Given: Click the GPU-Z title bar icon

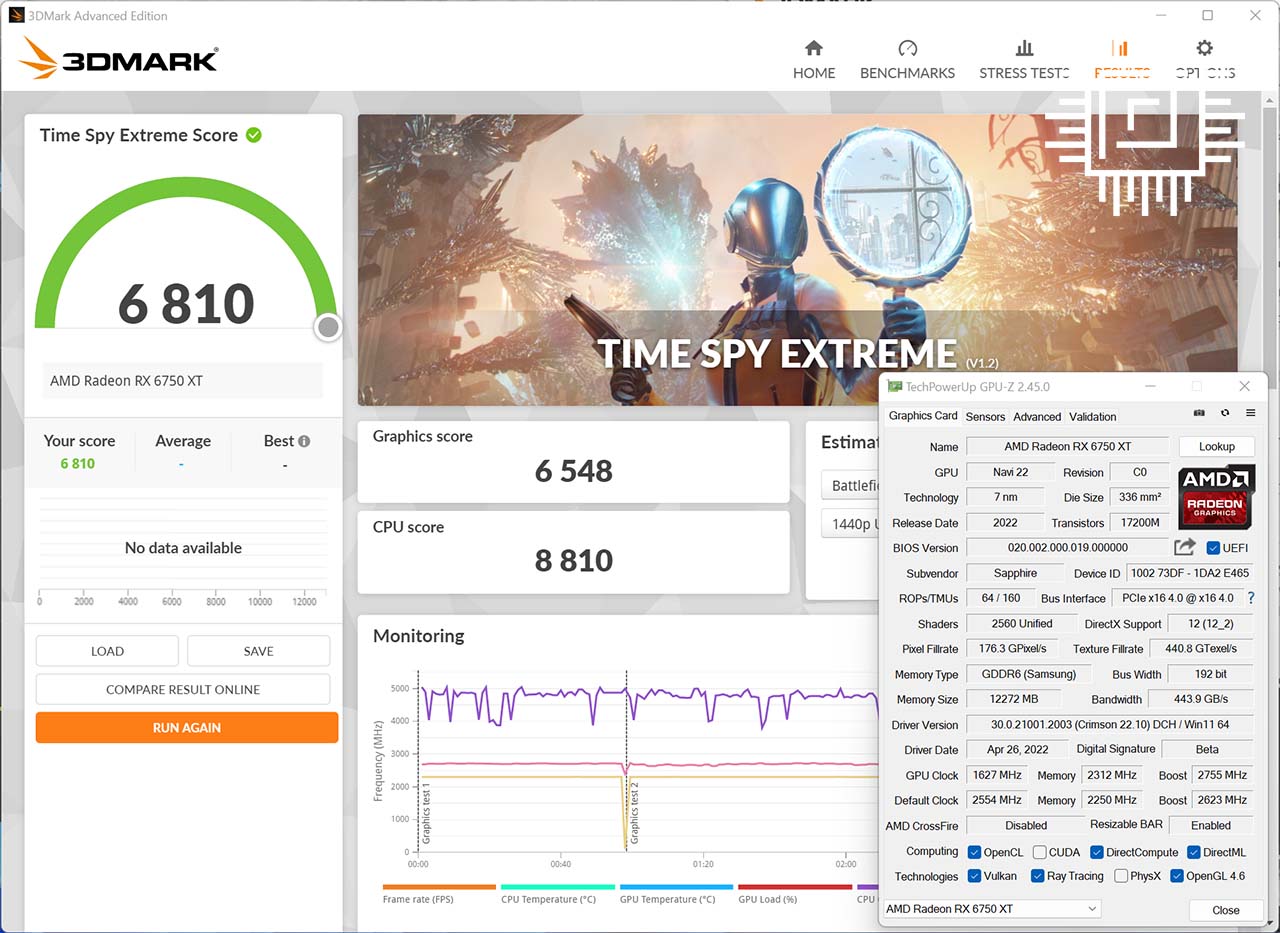Looking at the screenshot, I should pos(895,386).
